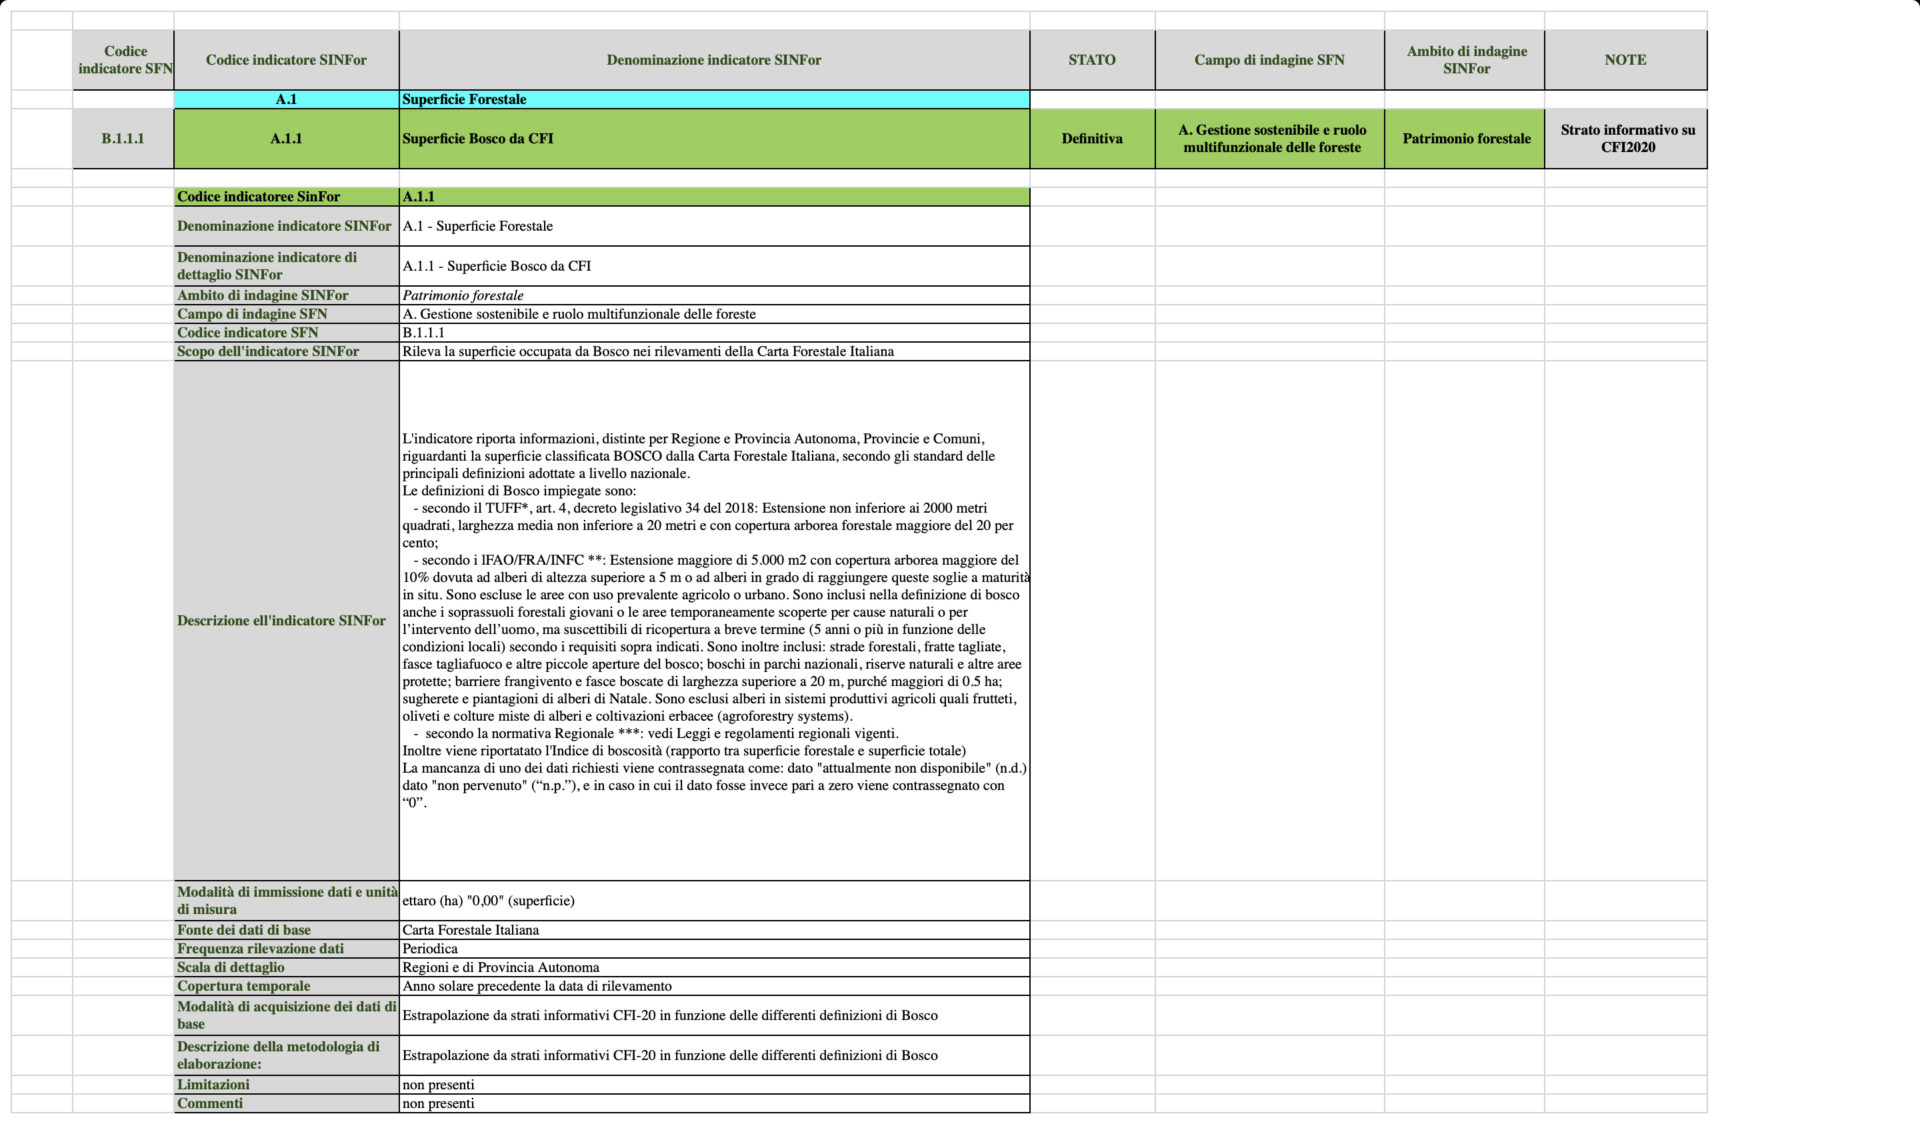The image size is (1920, 1142).
Task: Select the 'Codice indicatore SINFor' header cell
Action: [x=286, y=60]
